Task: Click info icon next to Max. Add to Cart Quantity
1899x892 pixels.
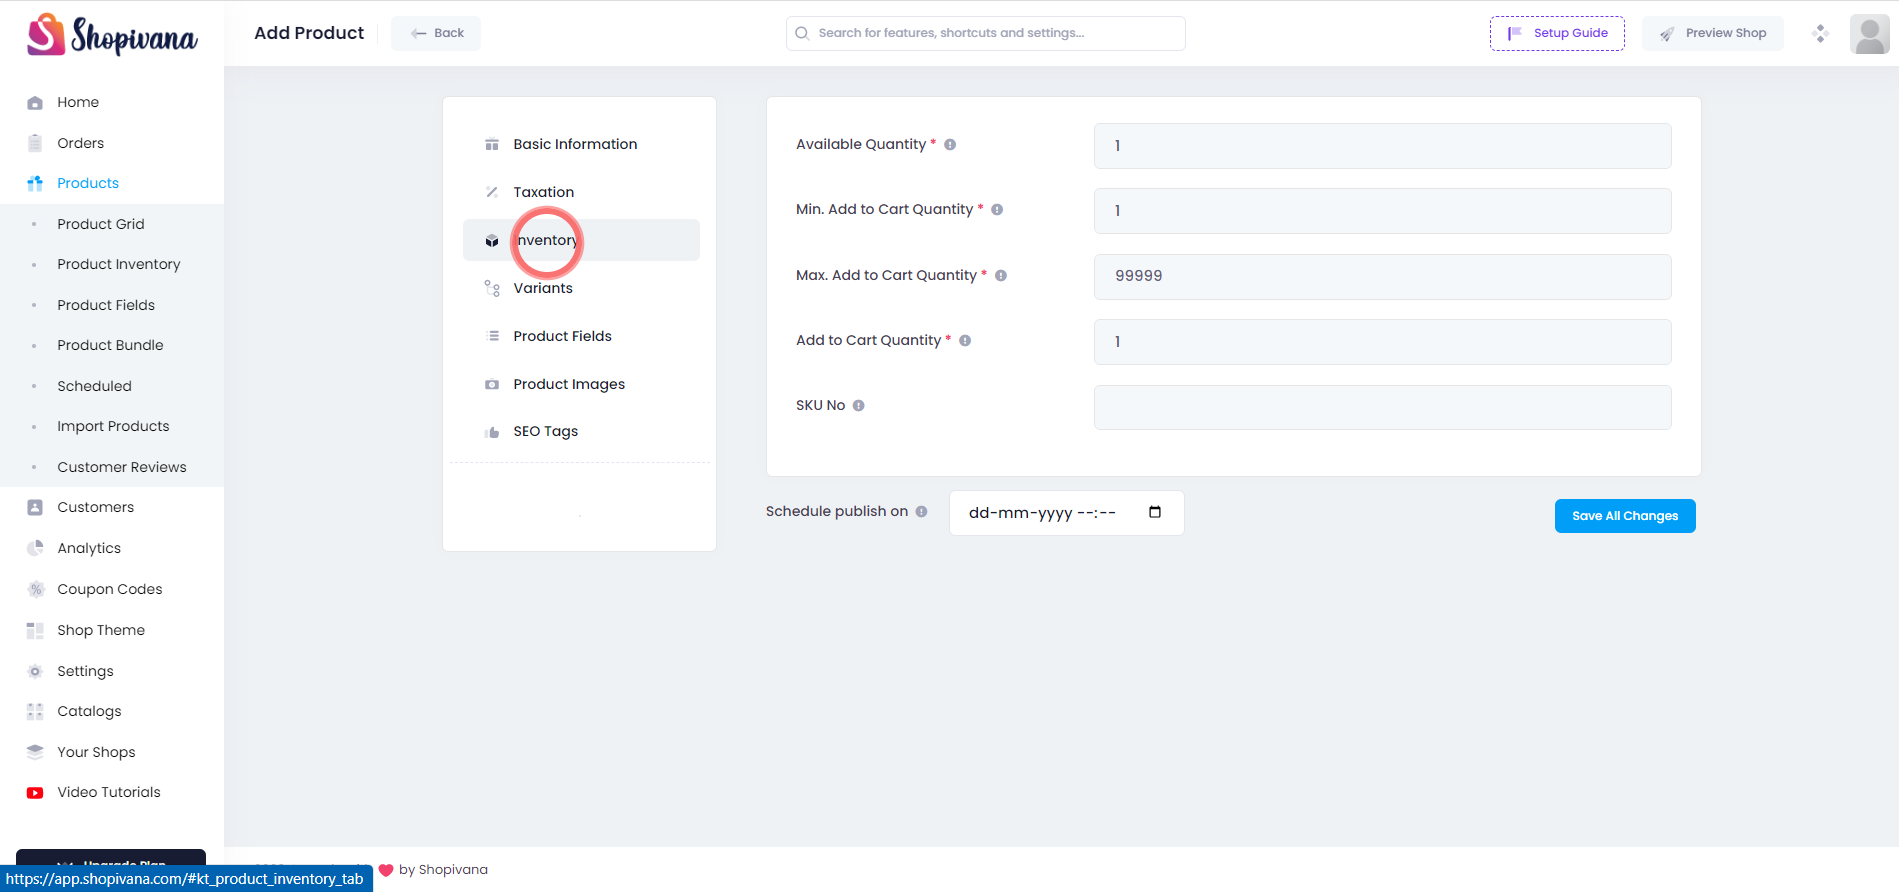Action: tap(1001, 276)
